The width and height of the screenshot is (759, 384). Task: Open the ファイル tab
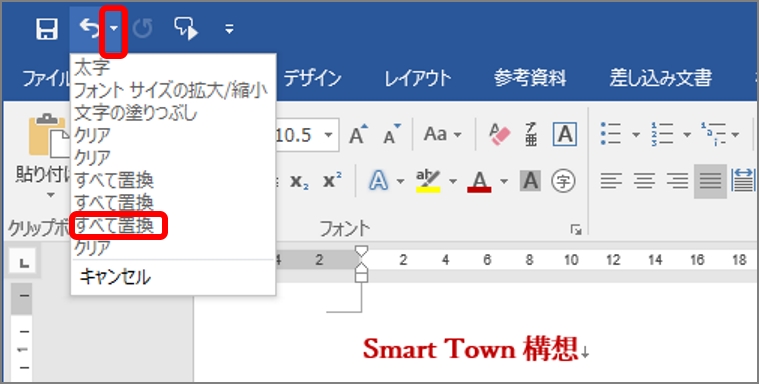(x=46, y=78)
